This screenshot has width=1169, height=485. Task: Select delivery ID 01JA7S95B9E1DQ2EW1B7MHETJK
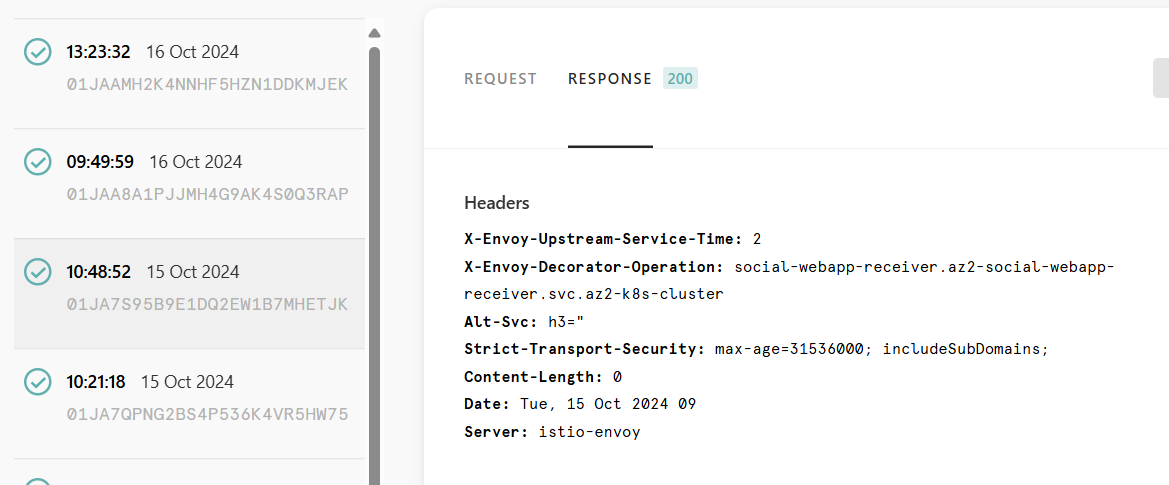(207, 304)
